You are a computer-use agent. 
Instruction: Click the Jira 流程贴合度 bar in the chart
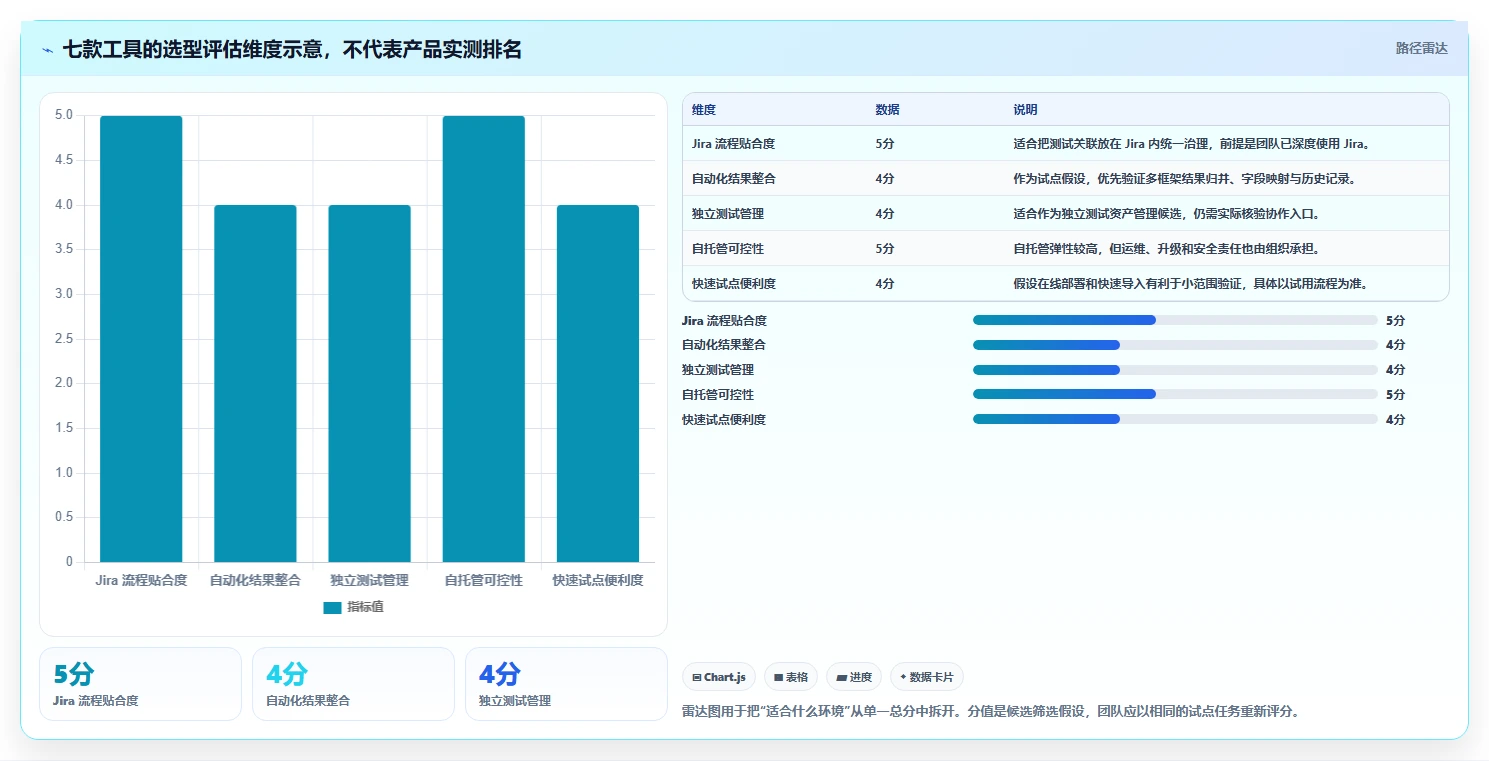pos(141,339)
